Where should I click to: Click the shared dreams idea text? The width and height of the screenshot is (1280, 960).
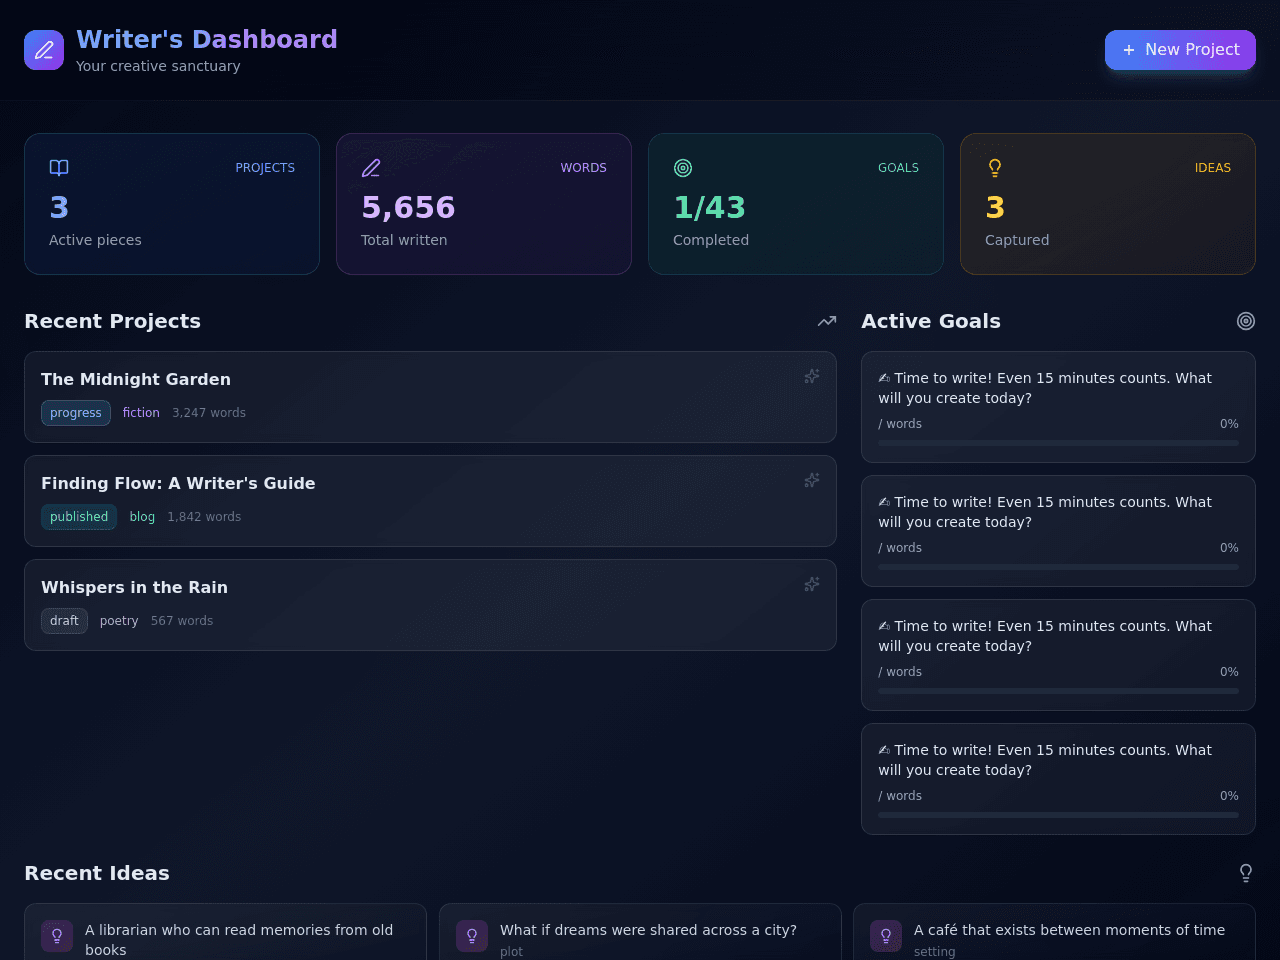(x=648, y=930)
